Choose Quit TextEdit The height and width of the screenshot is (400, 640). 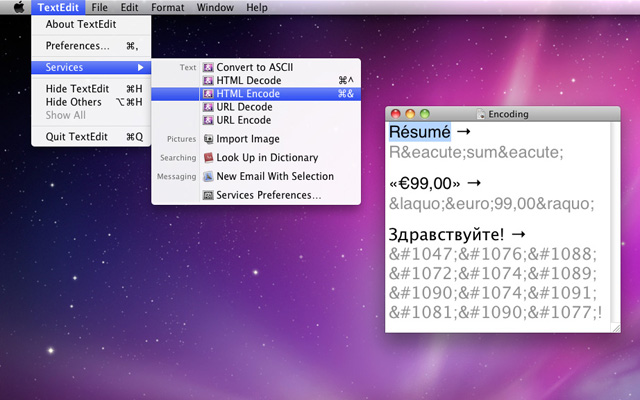click(91, 137)
